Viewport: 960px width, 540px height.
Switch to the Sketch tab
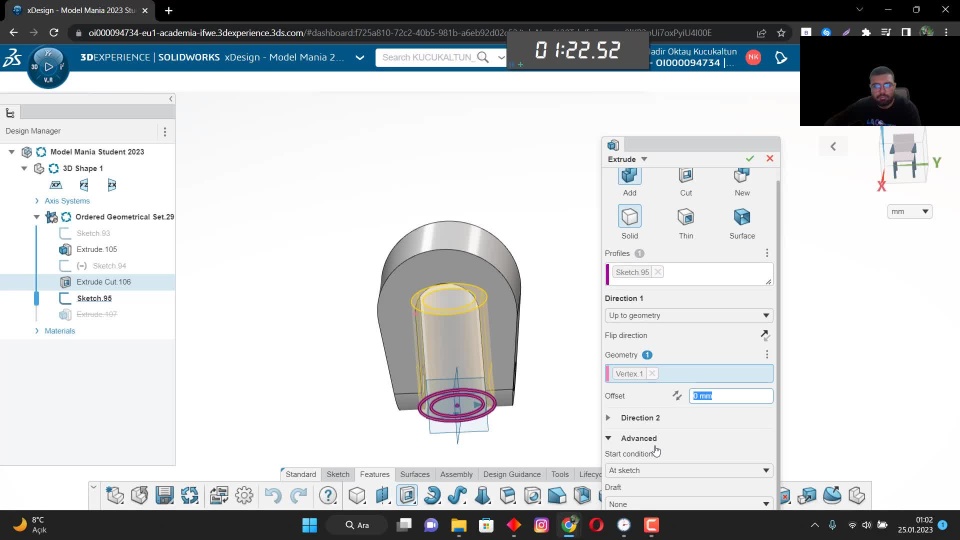338,474
